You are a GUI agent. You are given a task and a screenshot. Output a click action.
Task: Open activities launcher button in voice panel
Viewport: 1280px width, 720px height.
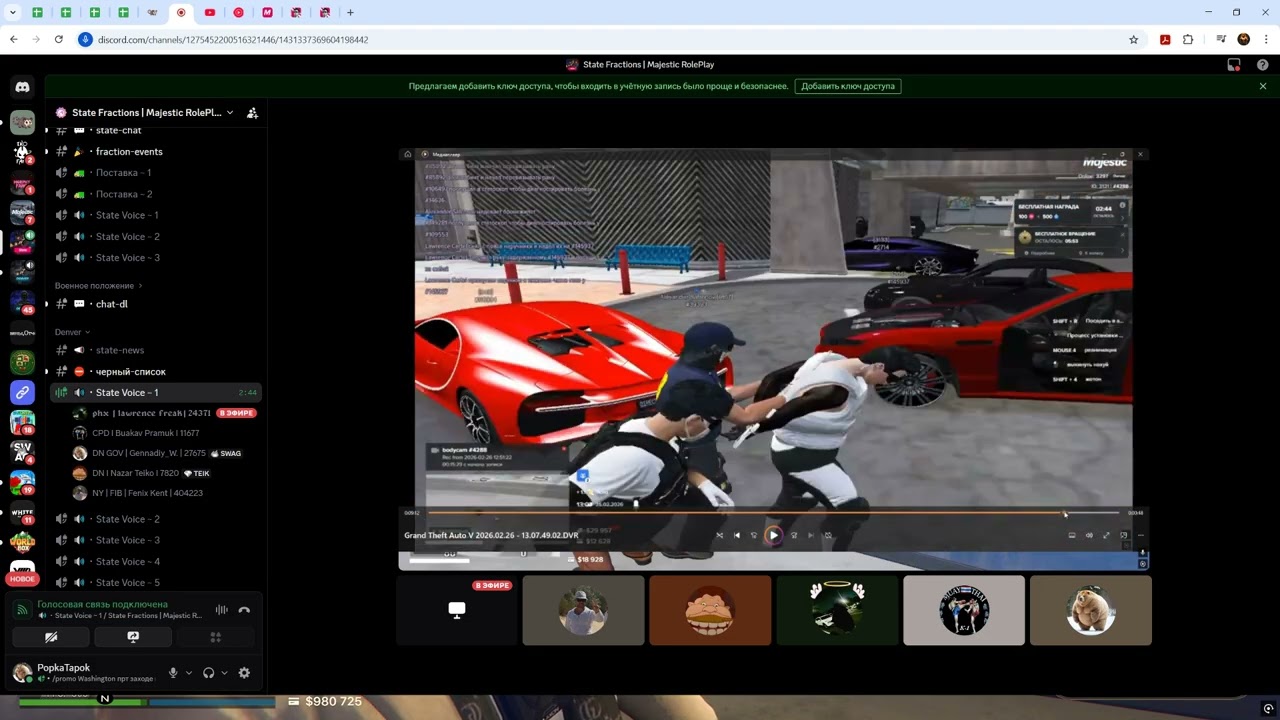point(215,637)
